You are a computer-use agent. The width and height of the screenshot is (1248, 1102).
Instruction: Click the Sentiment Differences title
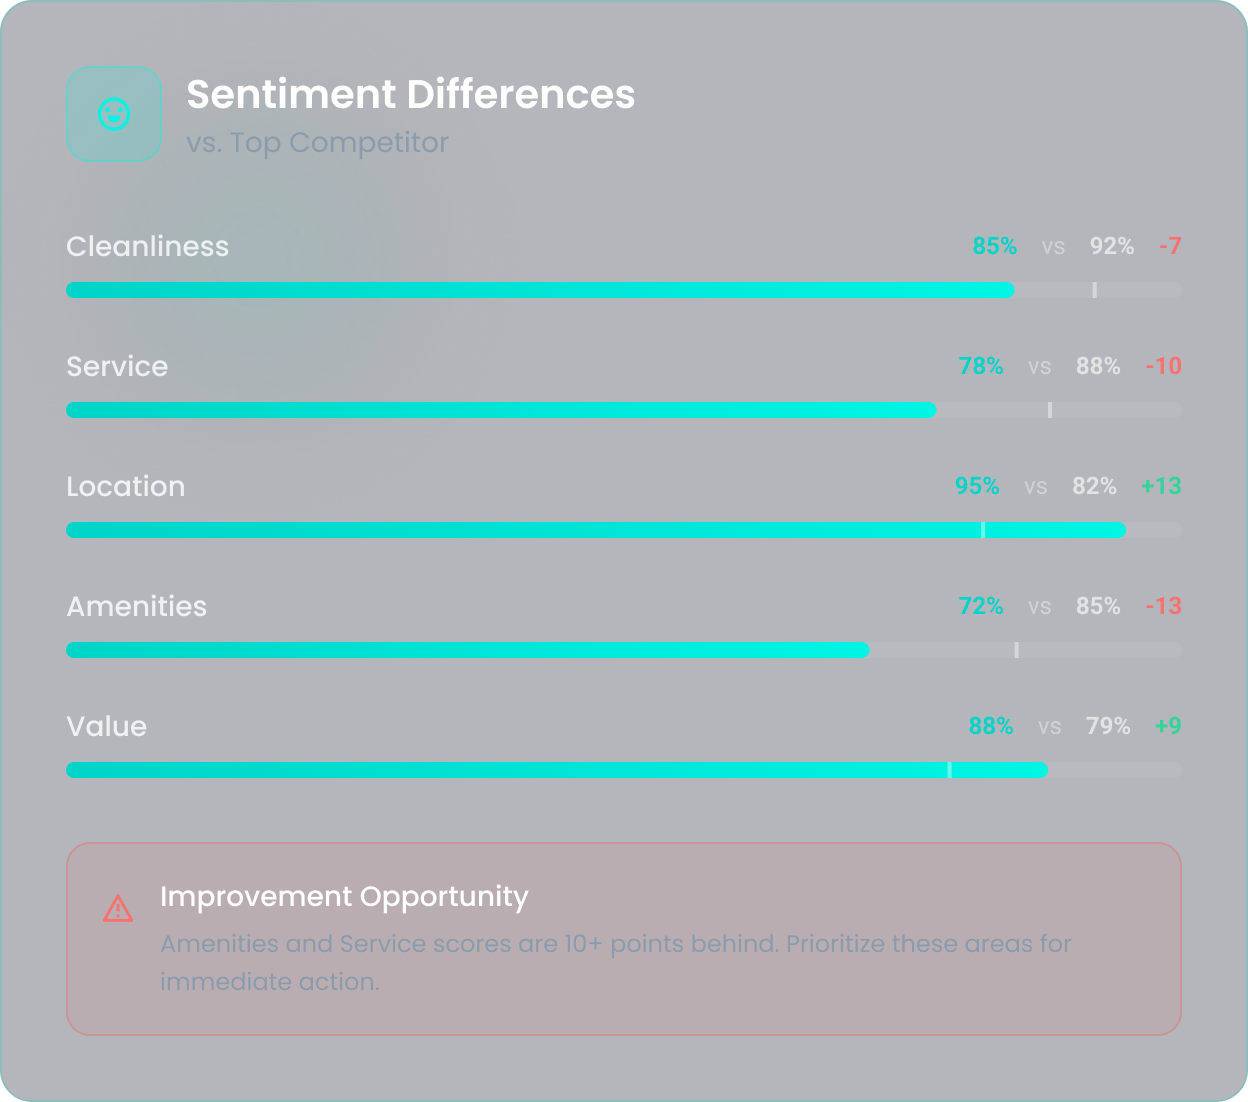tap(411, 94)
